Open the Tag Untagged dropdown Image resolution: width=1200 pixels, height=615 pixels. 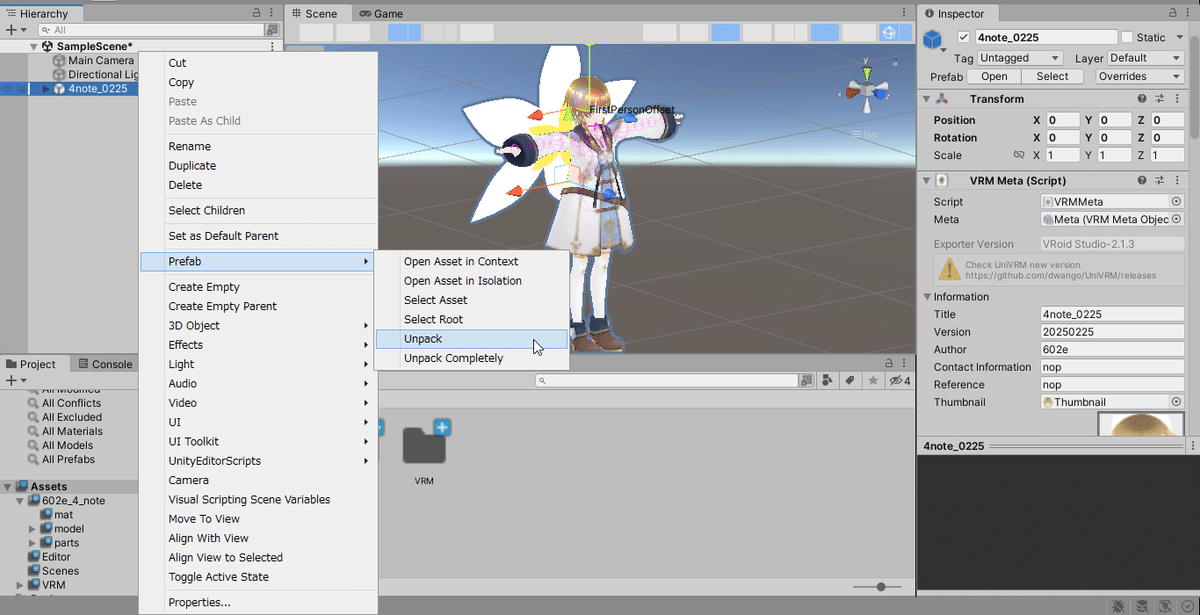point(1019,57)
